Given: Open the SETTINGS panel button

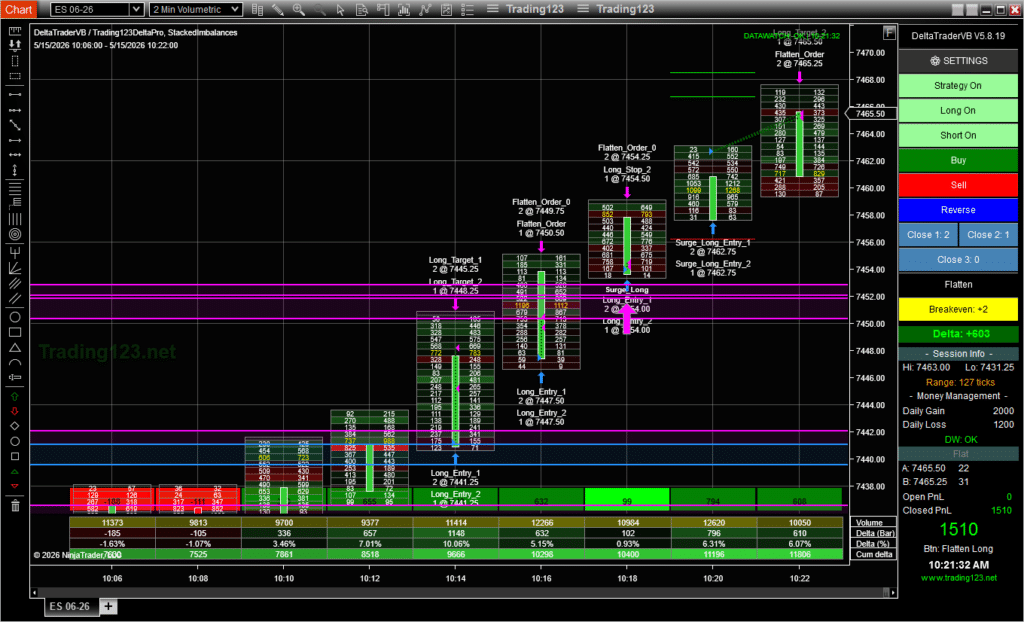Looking at the screenshot, I should pyautogui.click(x=958, y=61).
